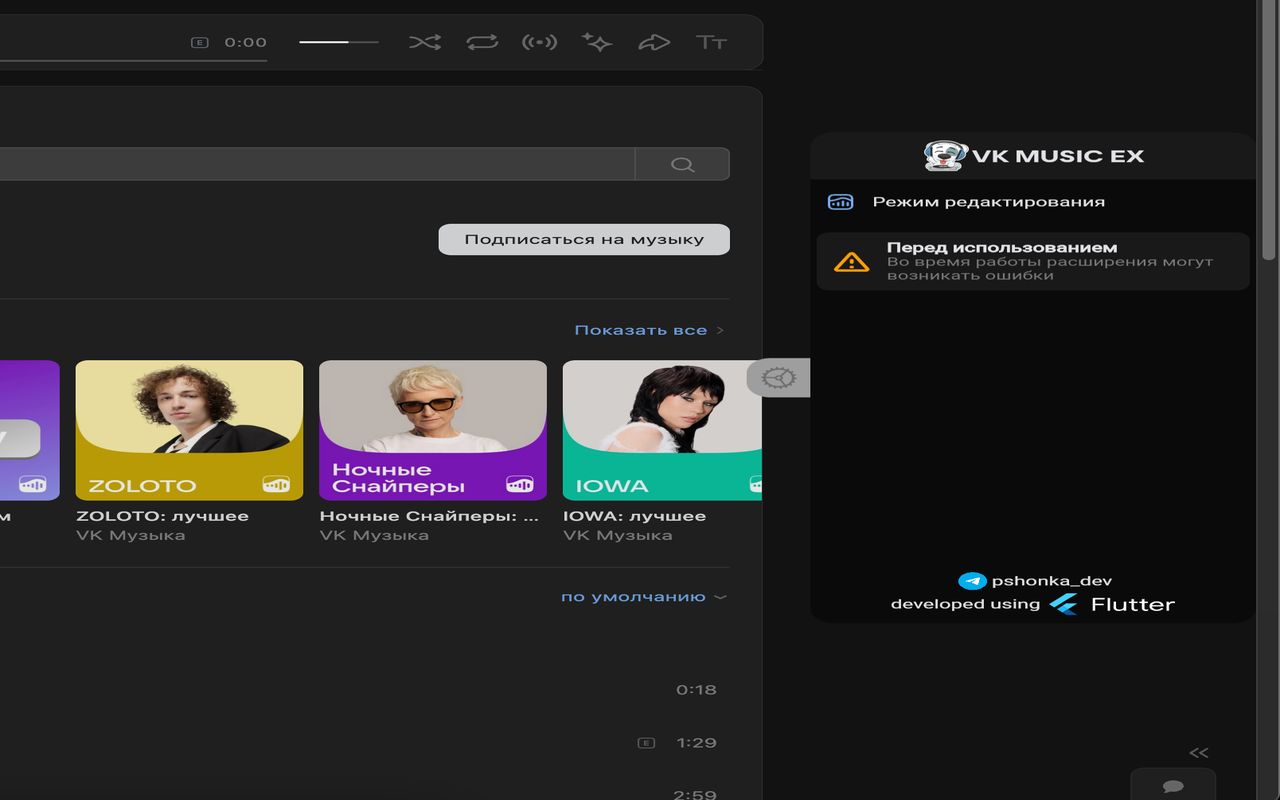Open Показать все link

(x=649, y=330)
